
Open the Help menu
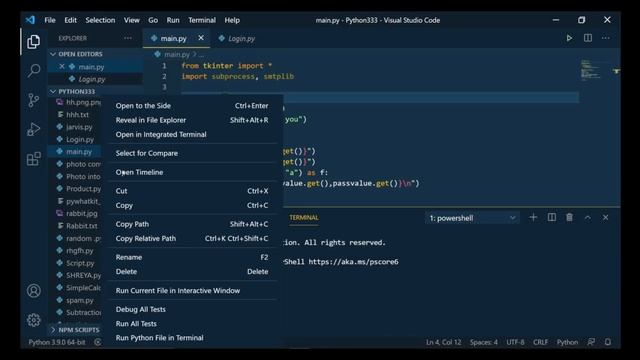tap(232, 20)
